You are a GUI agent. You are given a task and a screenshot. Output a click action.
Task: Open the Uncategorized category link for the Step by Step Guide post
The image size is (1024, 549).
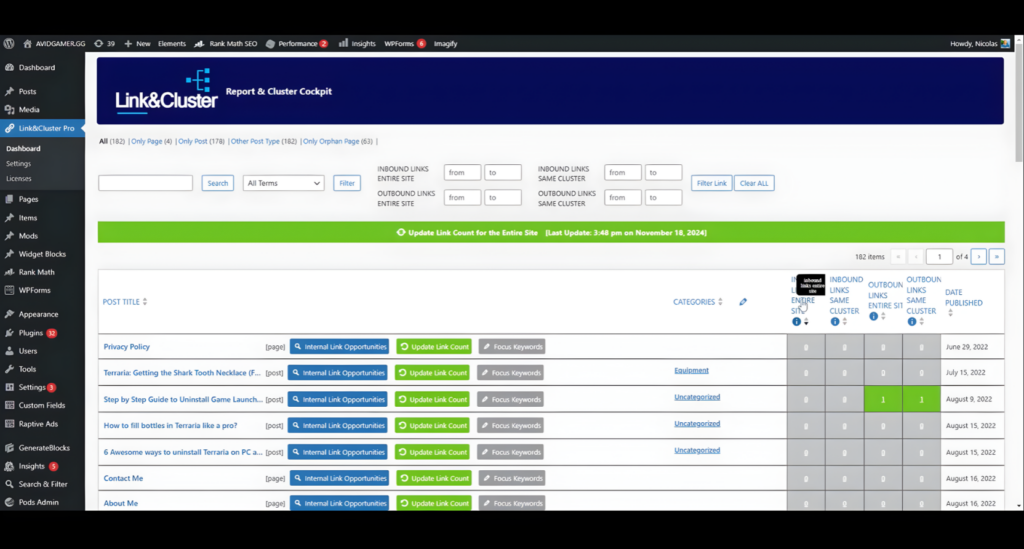[697, 397]
